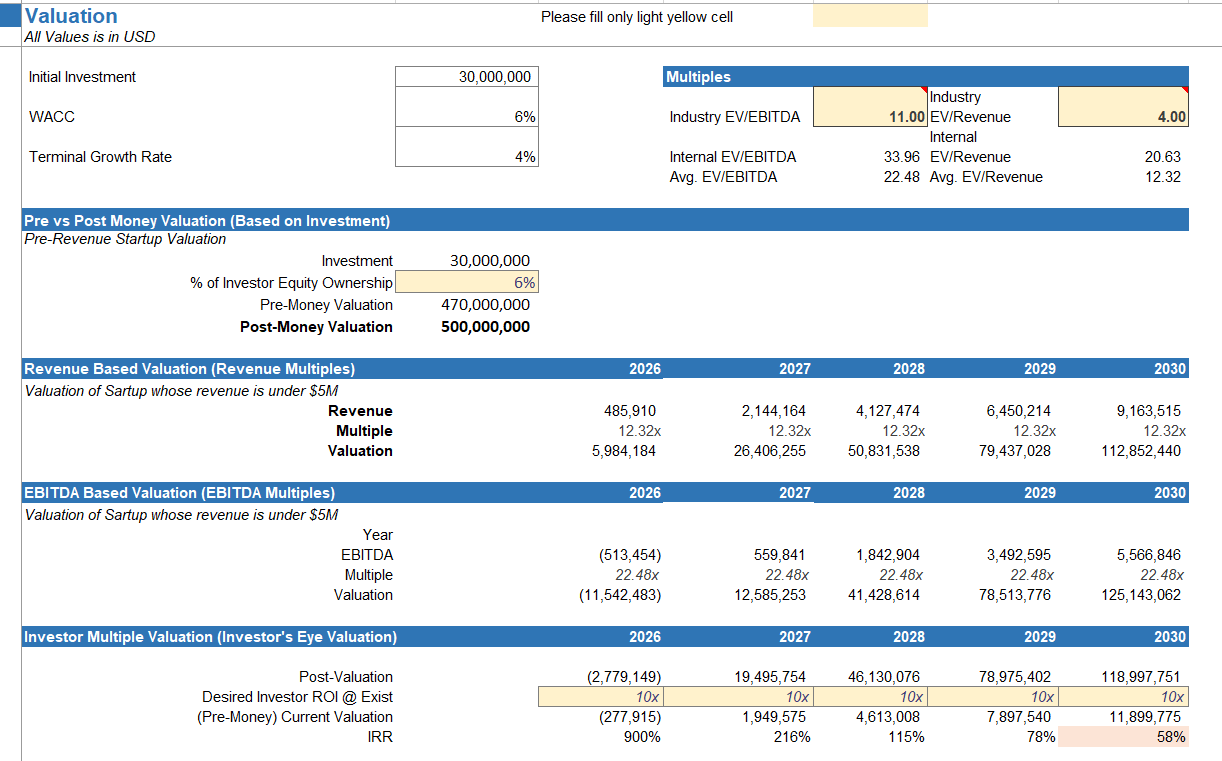Edit the Initial Investment cell showing 30,000,000
The height and width of the screenshot is (761, 1222).
point(467,76)
